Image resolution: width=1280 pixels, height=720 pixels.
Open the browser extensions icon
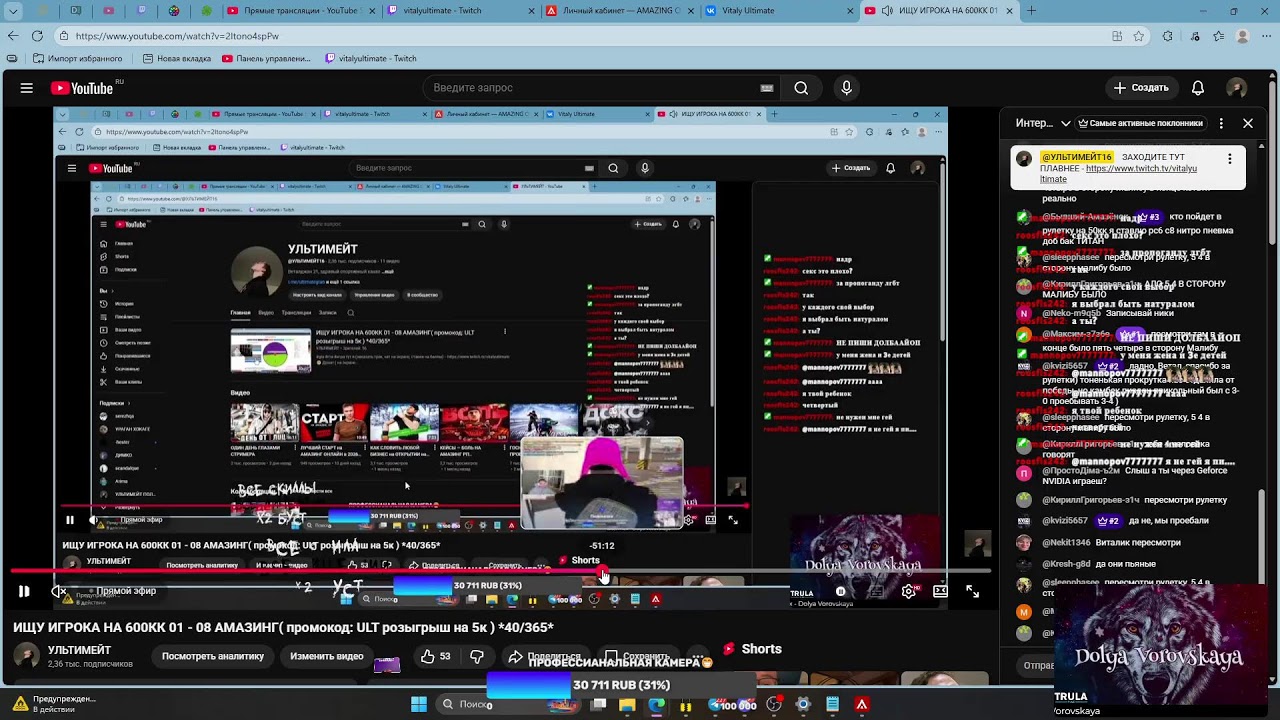tap(1167, 36)
